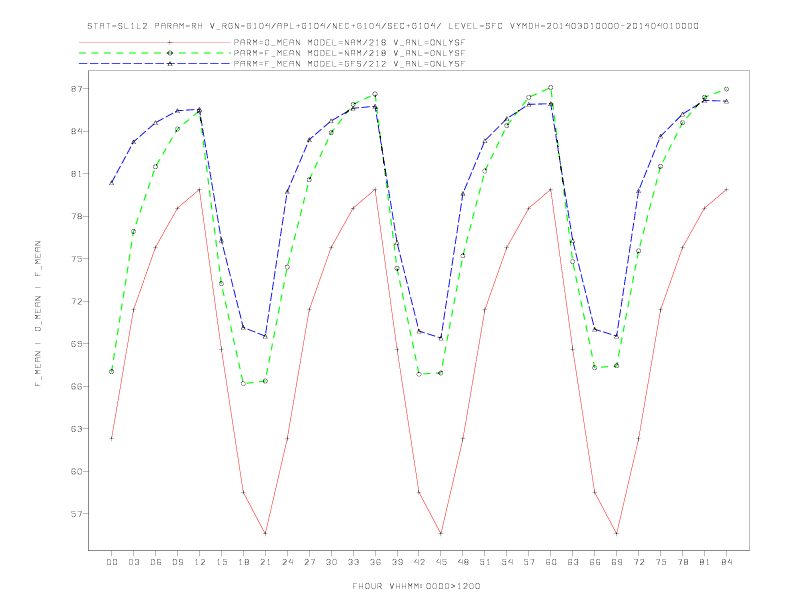Click the x-axis tick label 00
This screenshot has width=792, height=612.
click(112, 562)
